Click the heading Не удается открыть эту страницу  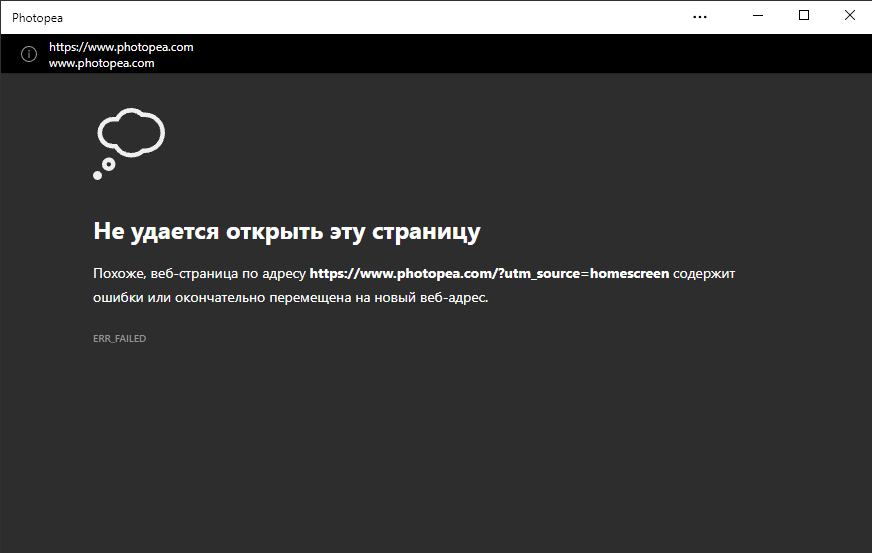[x=287, y=231]
